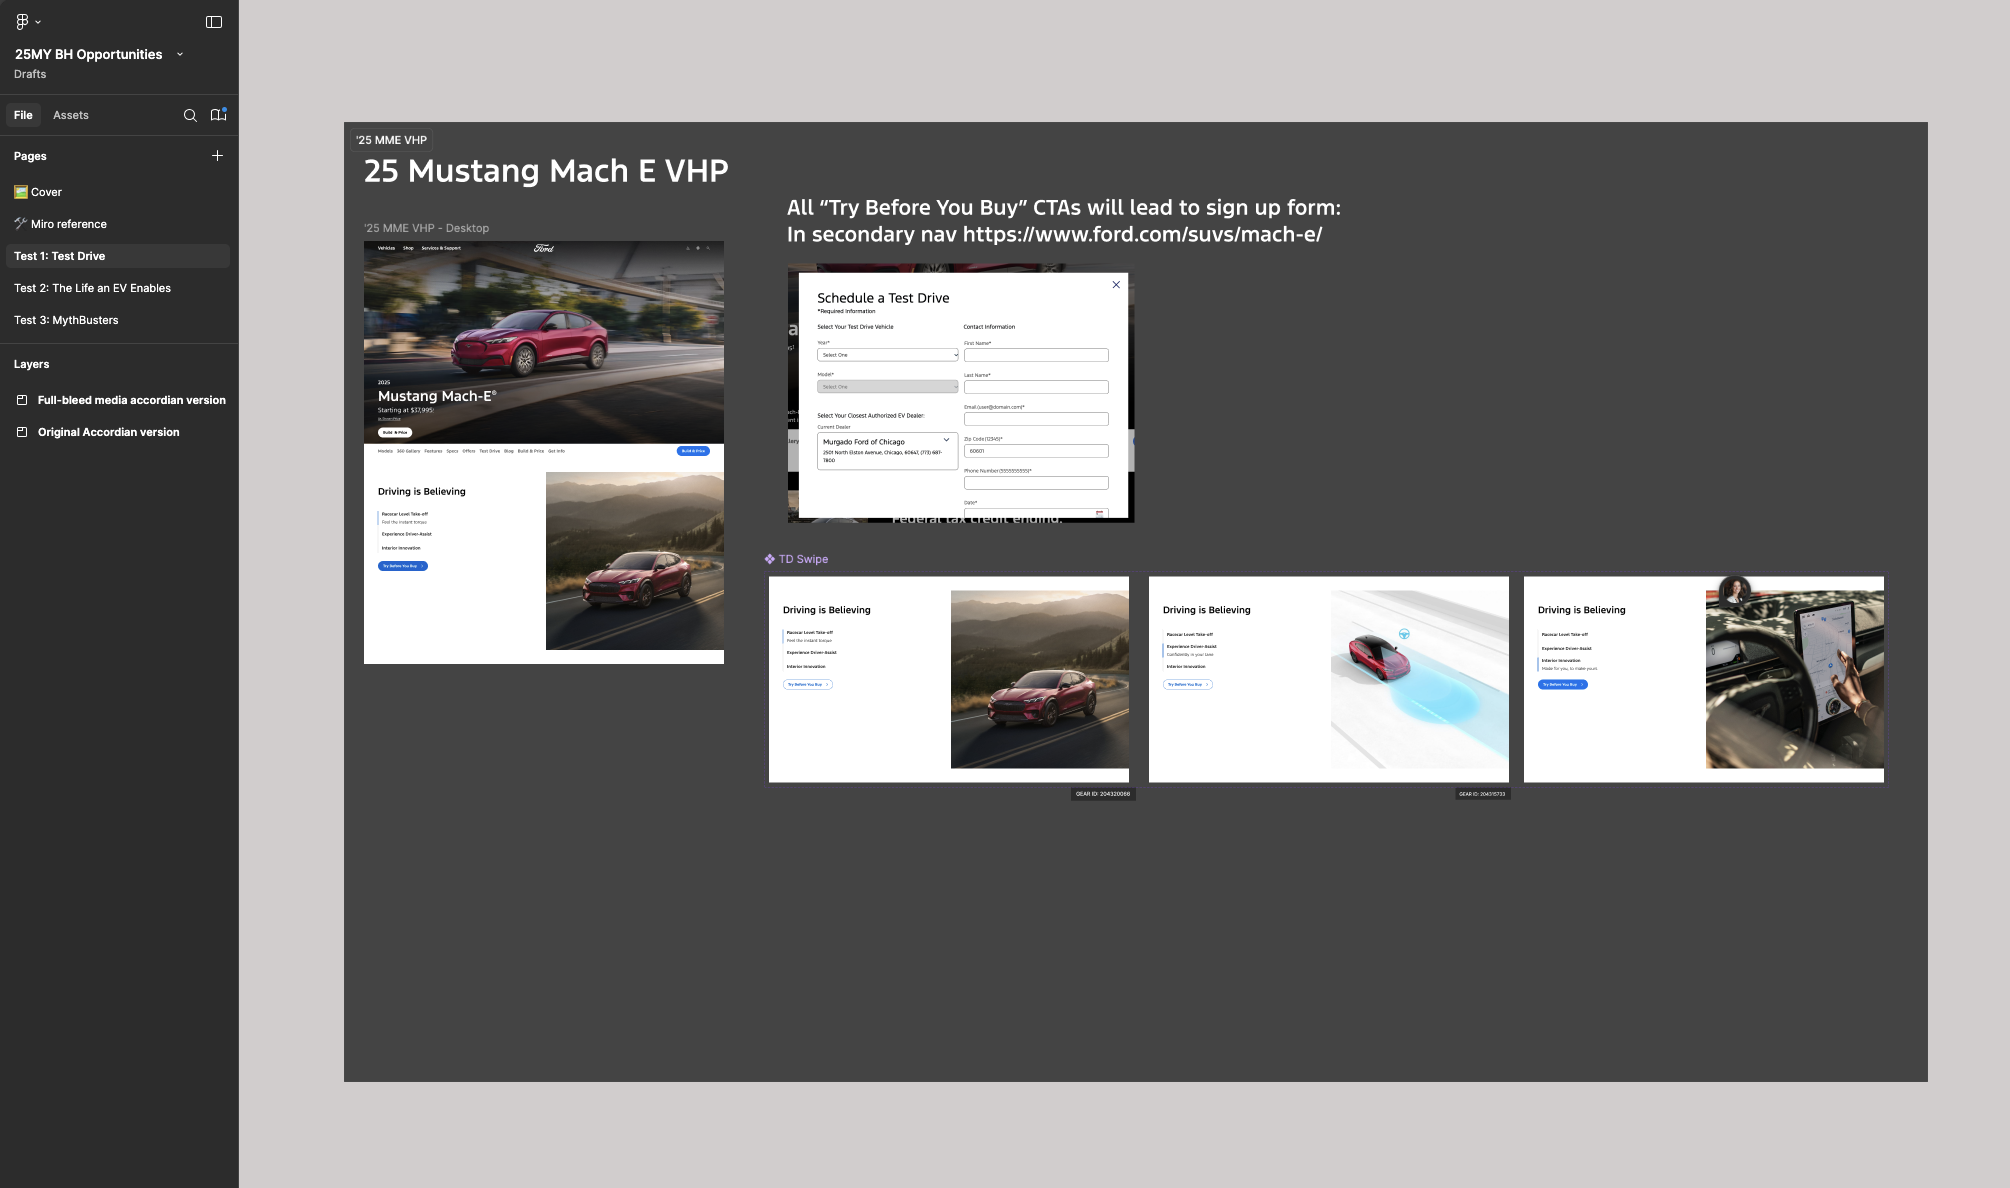
Task: Click the collaborator avatar above the third swipe frame
Action: click(x=1735, y=591)
